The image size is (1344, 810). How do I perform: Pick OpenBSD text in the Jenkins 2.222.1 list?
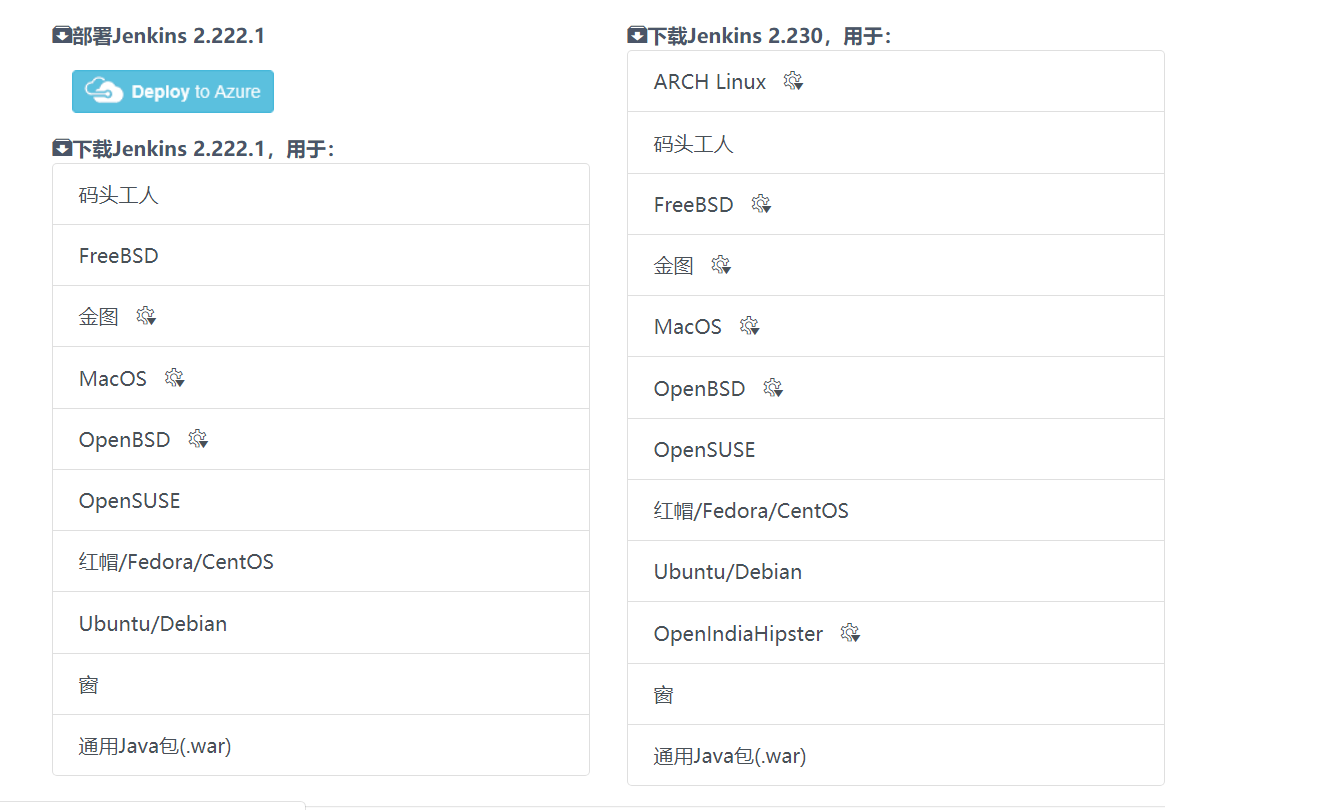tap(125, 440)
